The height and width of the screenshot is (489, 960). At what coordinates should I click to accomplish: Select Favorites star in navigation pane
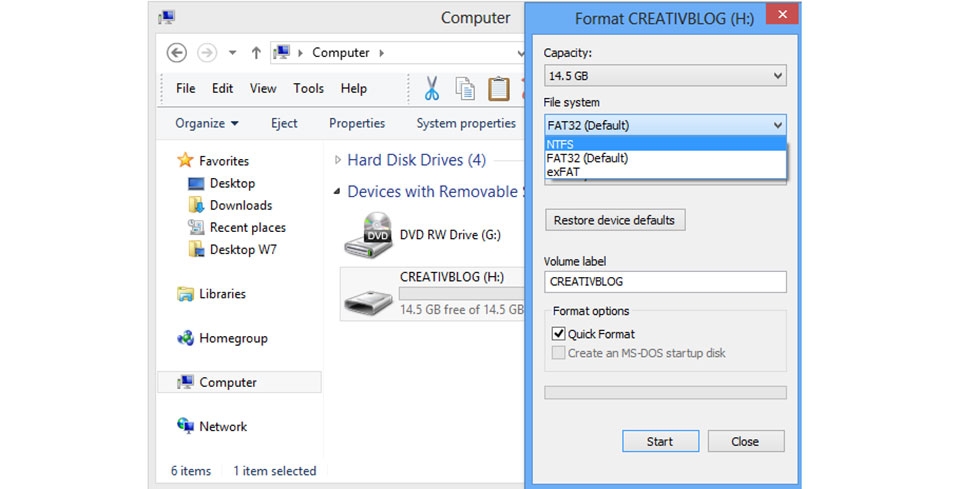click(x=185, y=160)
